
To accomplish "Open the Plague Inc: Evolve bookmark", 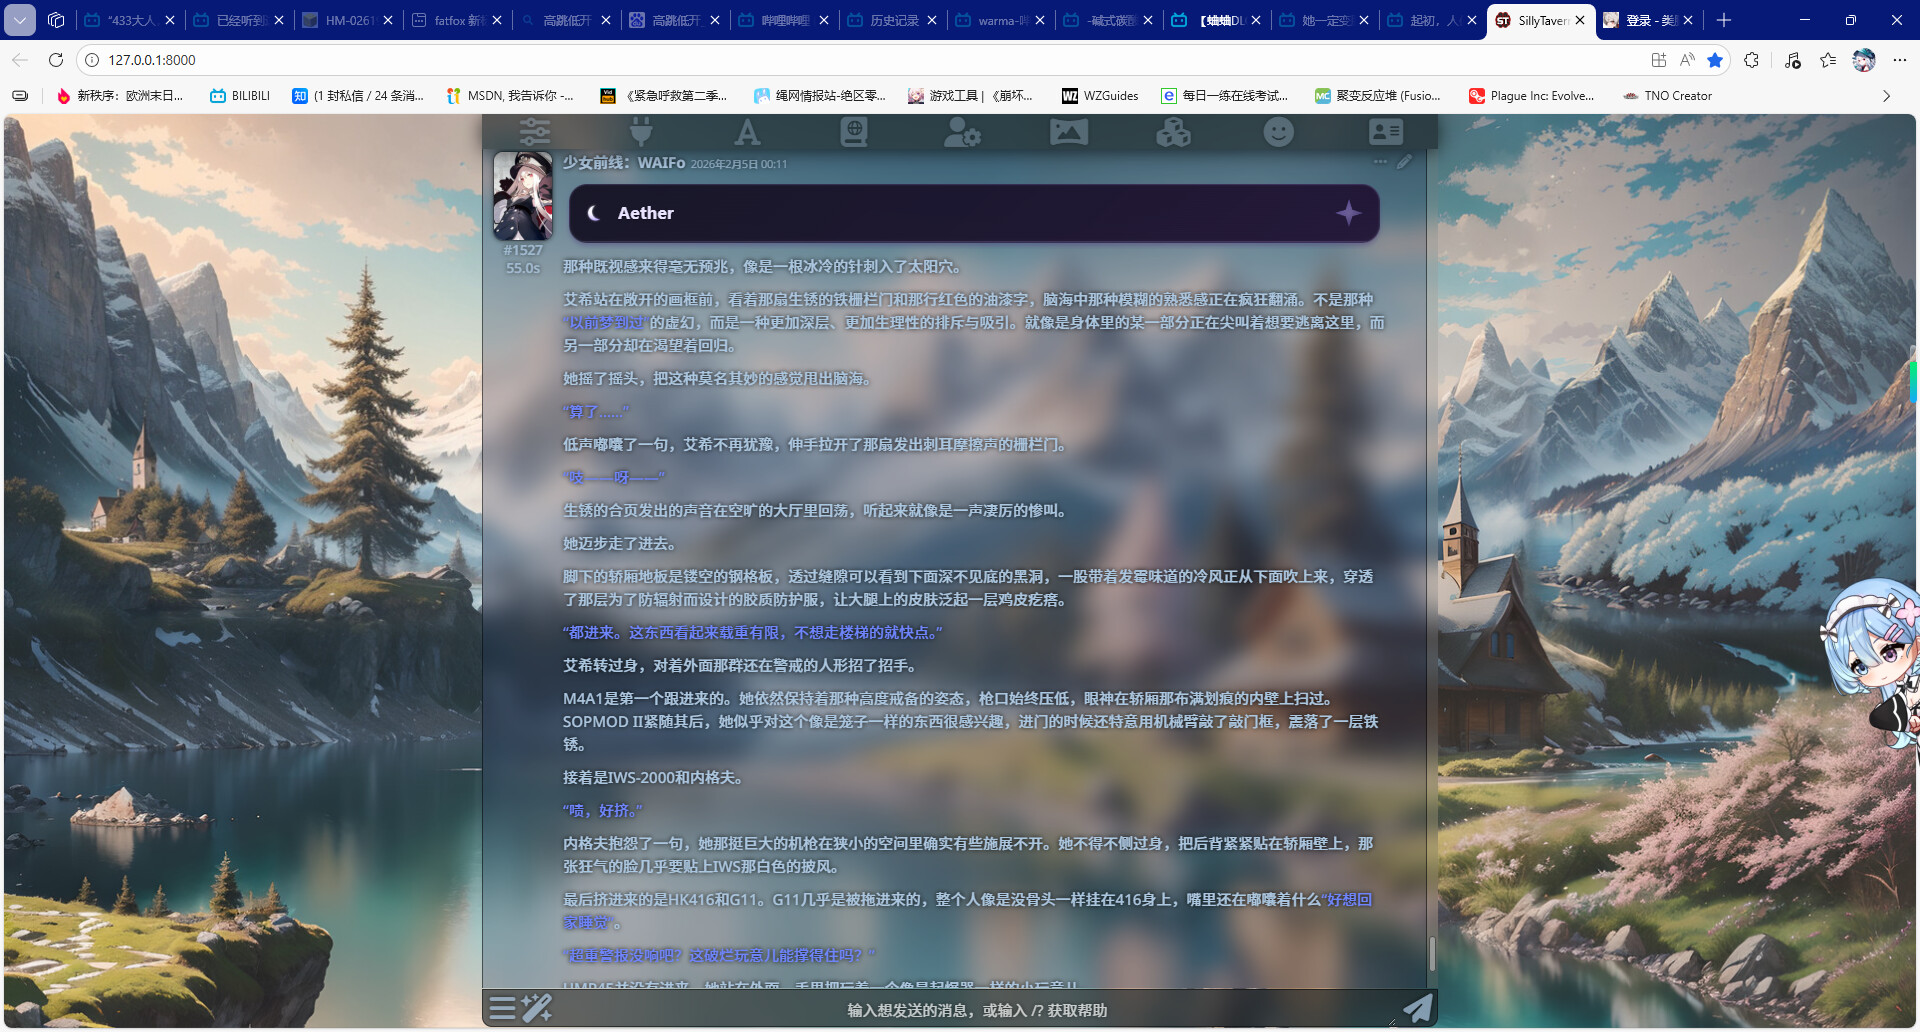I will (x=1531, y=96).
